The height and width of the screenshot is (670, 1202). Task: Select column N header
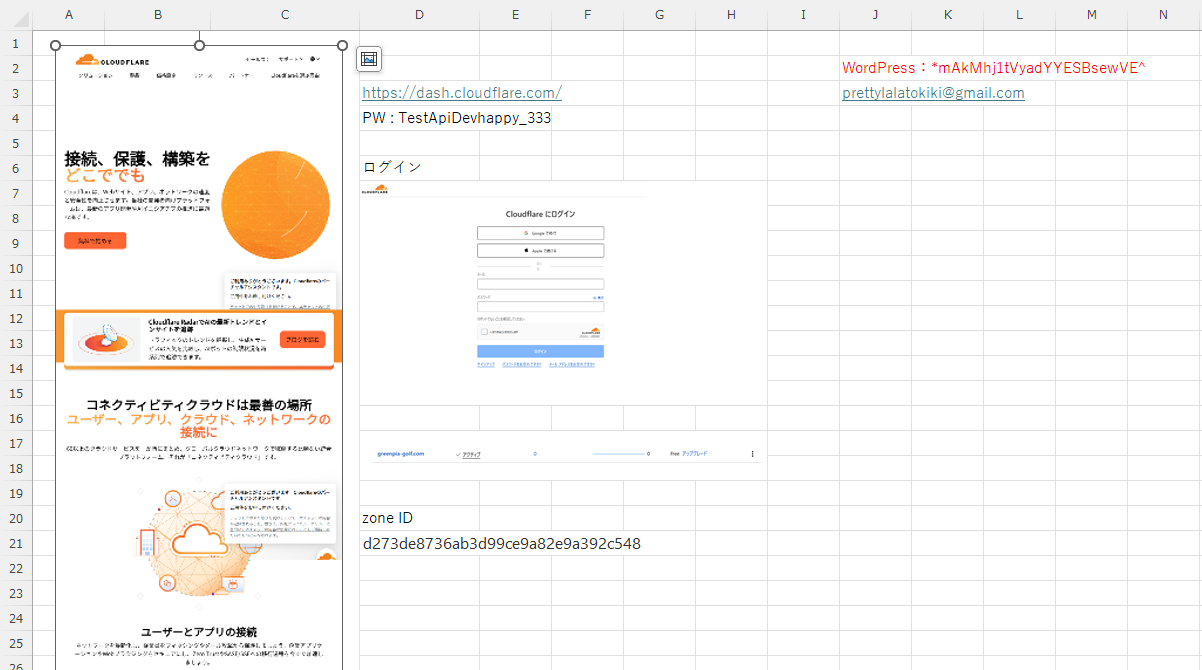point(1163,15)
